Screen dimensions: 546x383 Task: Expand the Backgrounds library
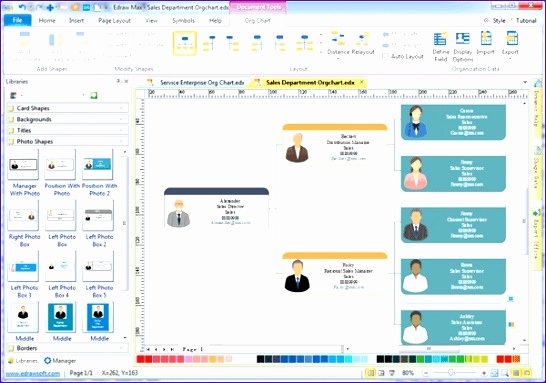pos(68,119)
